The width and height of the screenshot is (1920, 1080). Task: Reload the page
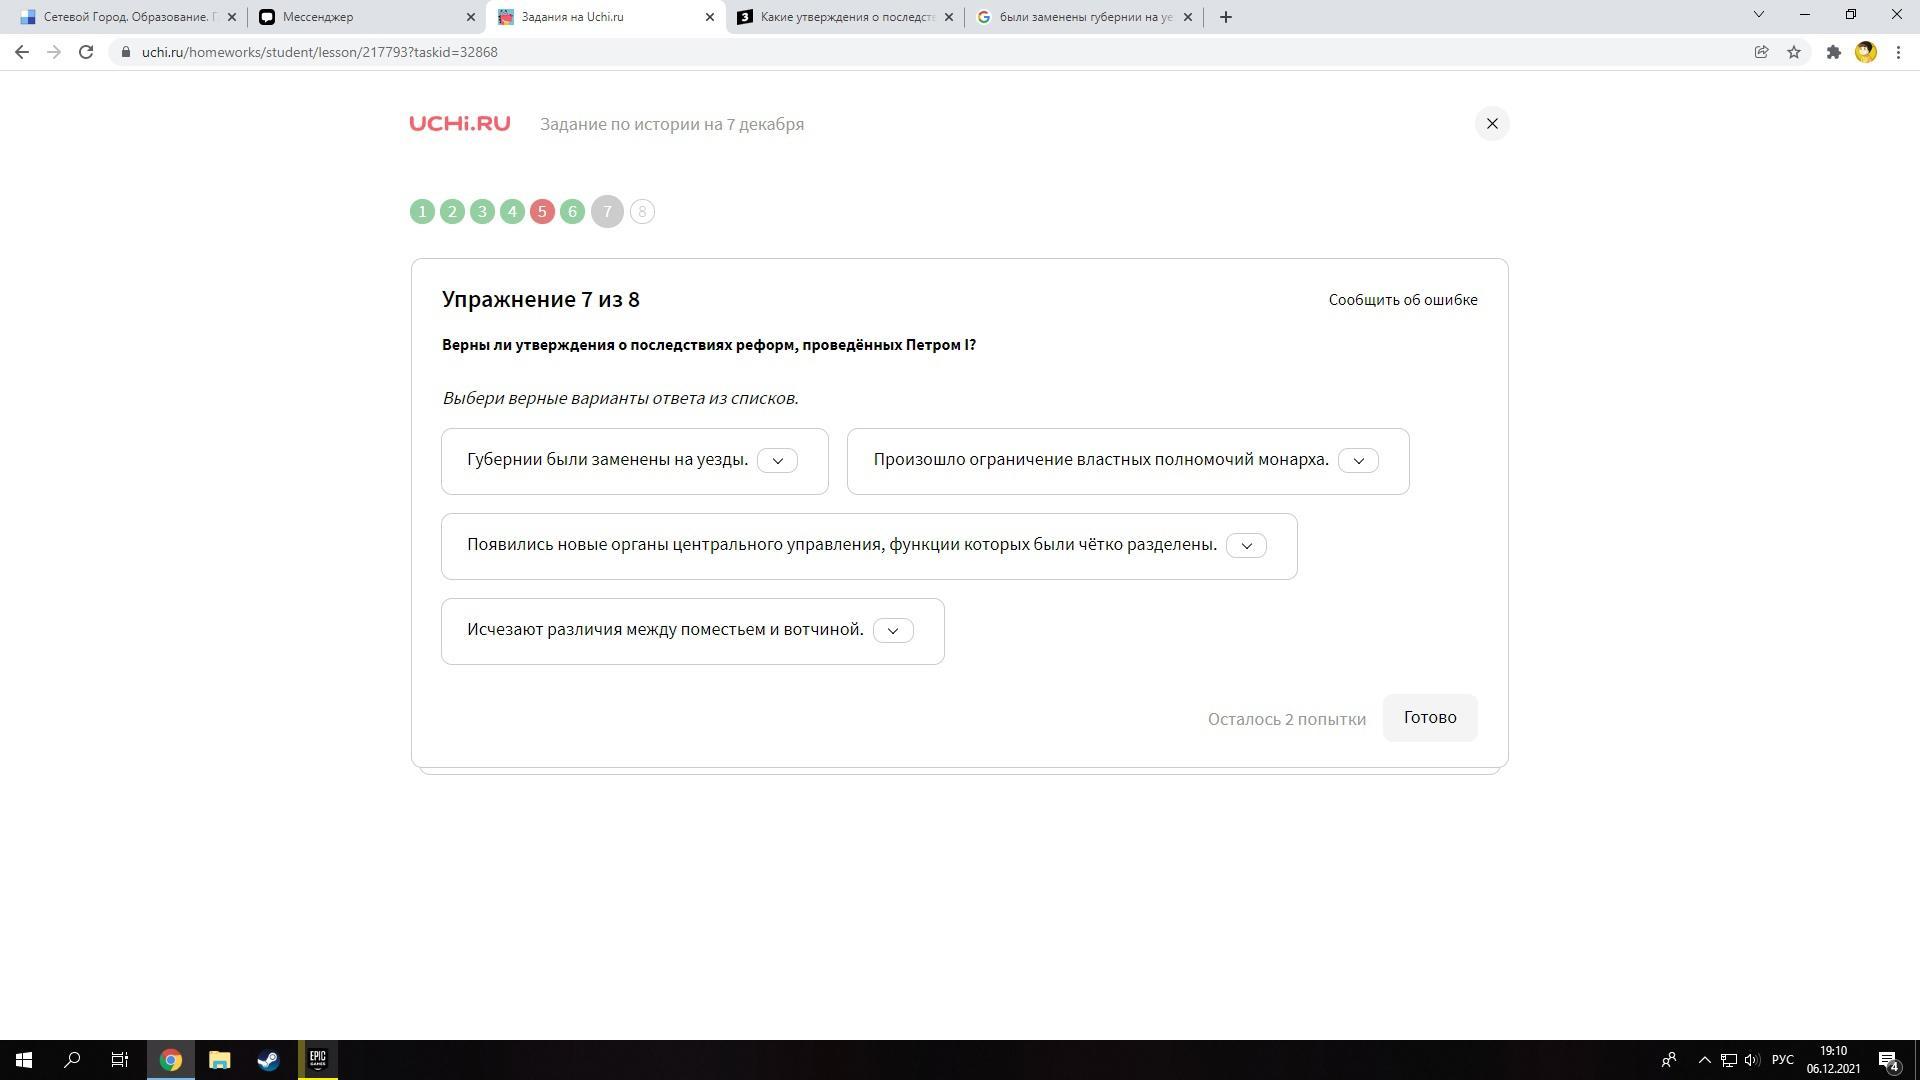click(x=86, y=52)
